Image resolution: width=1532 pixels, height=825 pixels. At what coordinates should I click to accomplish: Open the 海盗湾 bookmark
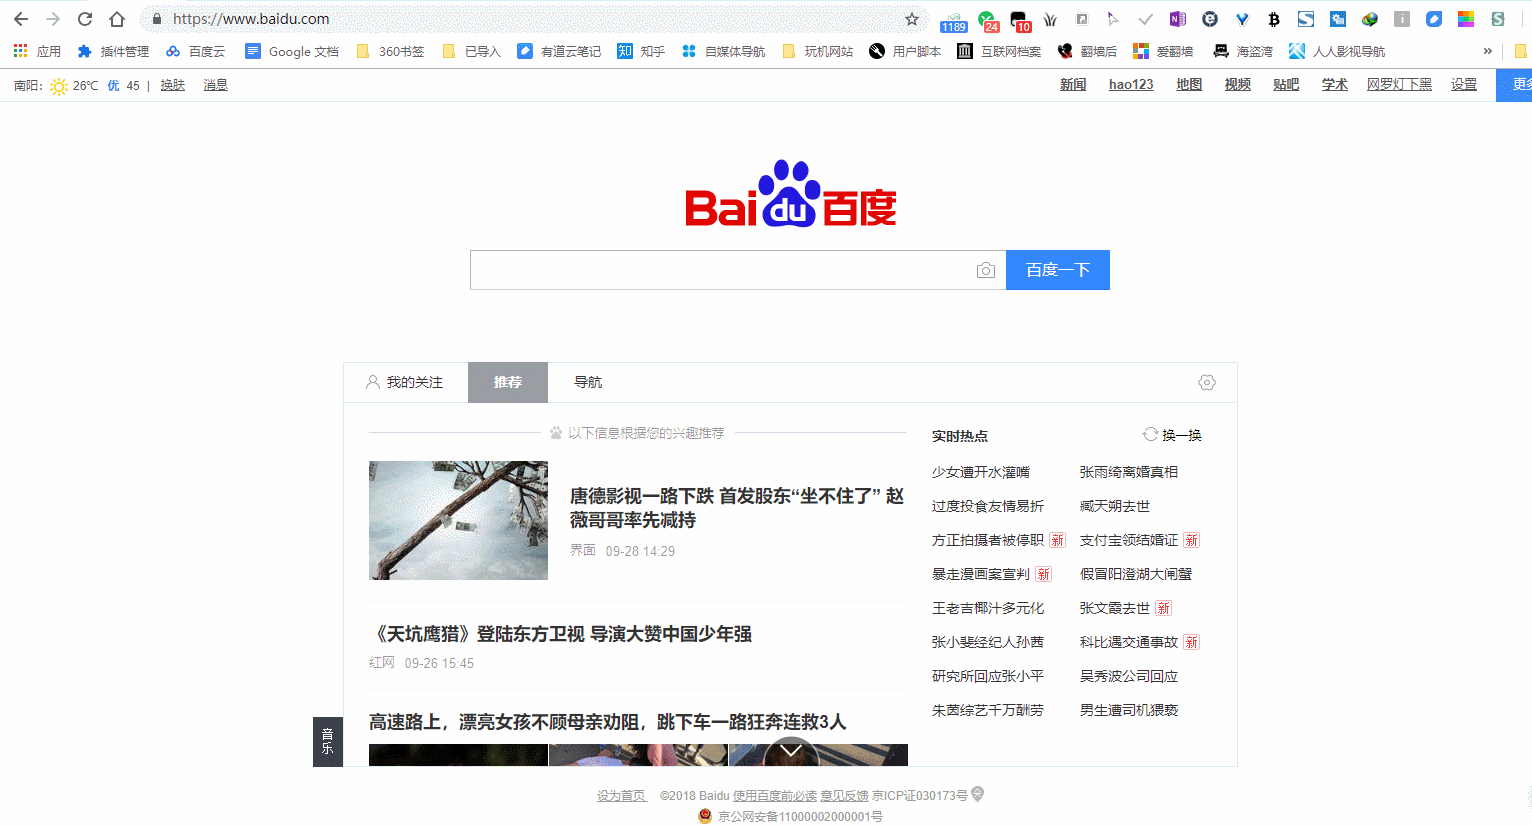[x=1243, y=51]
